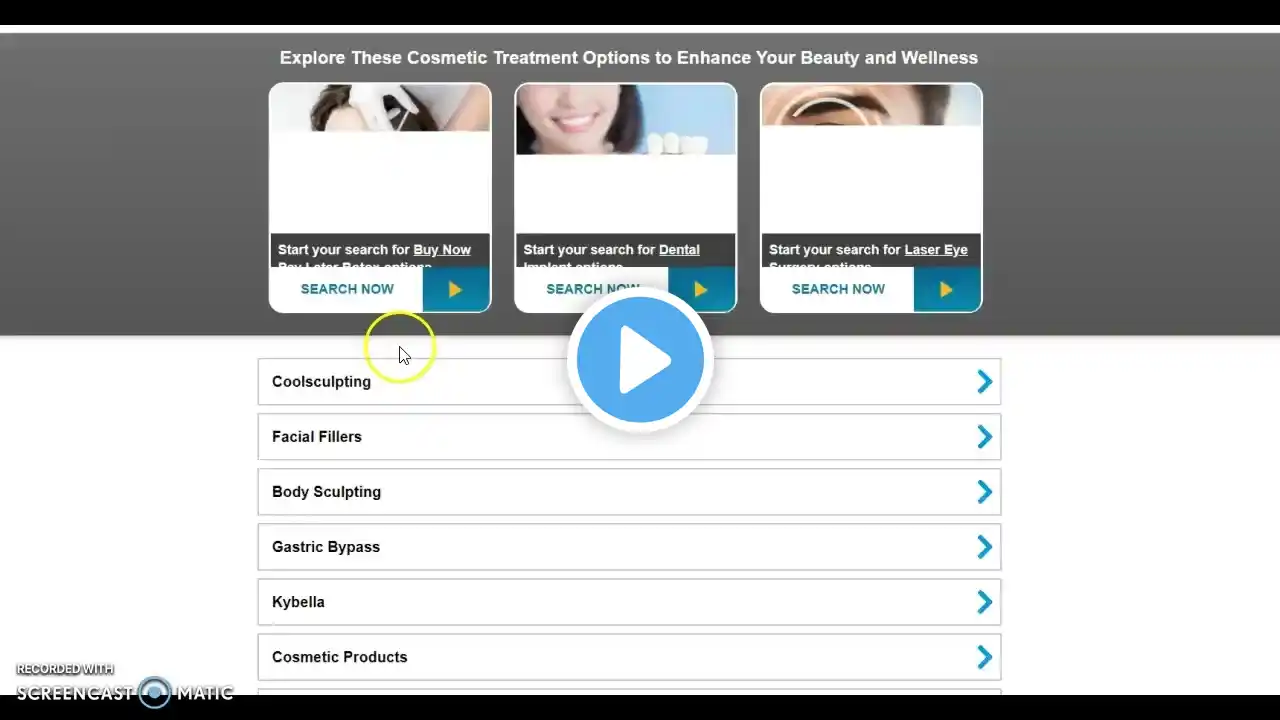Click SEARCH NOW on the Buy Now Botox card
Image resolution: width=1280 pixels, height=720 pixels.
click(347, 289)
